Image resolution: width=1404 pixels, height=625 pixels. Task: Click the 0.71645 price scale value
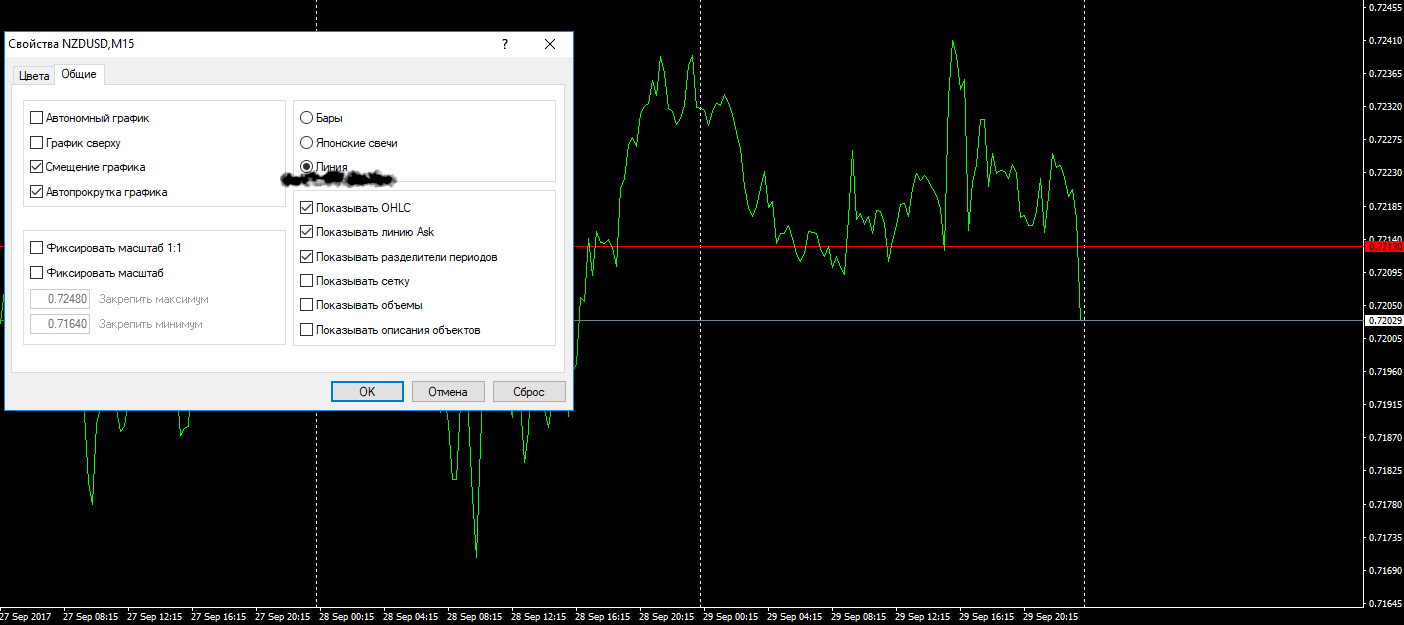[1384, 603]
